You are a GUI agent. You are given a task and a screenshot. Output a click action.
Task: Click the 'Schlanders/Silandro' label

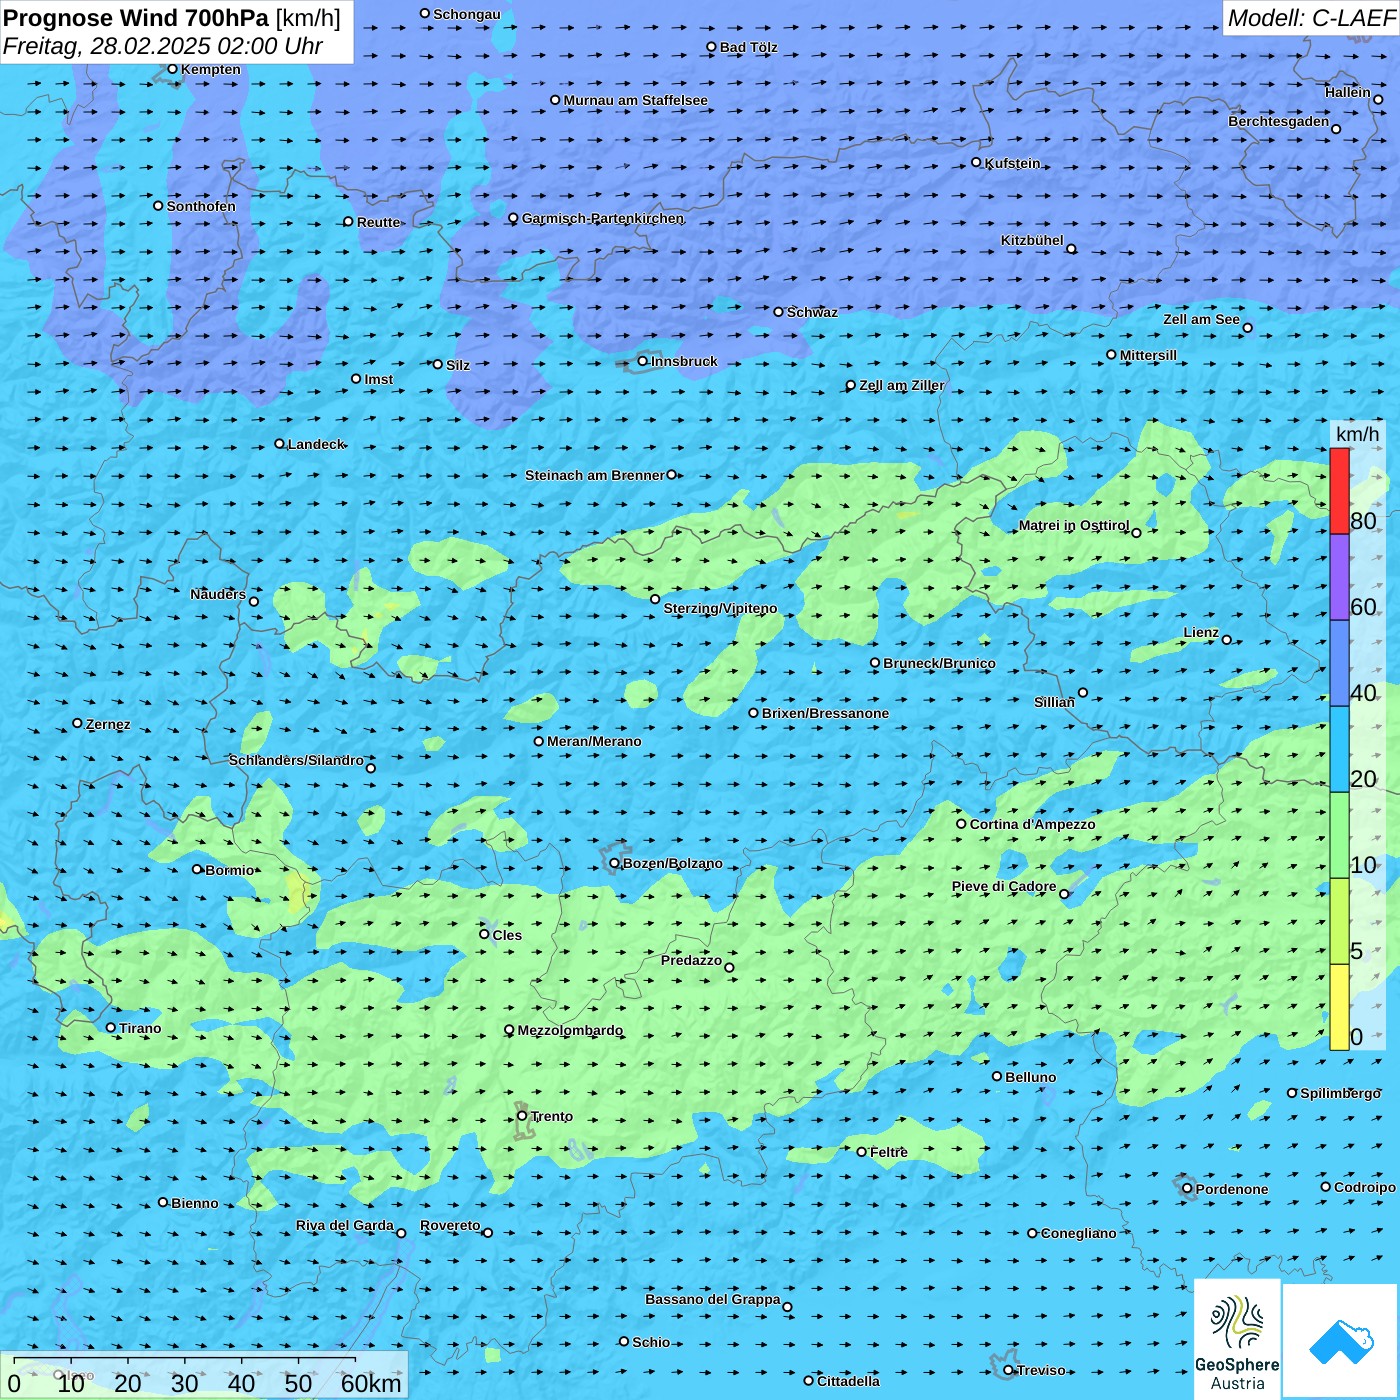pos(296,760)
